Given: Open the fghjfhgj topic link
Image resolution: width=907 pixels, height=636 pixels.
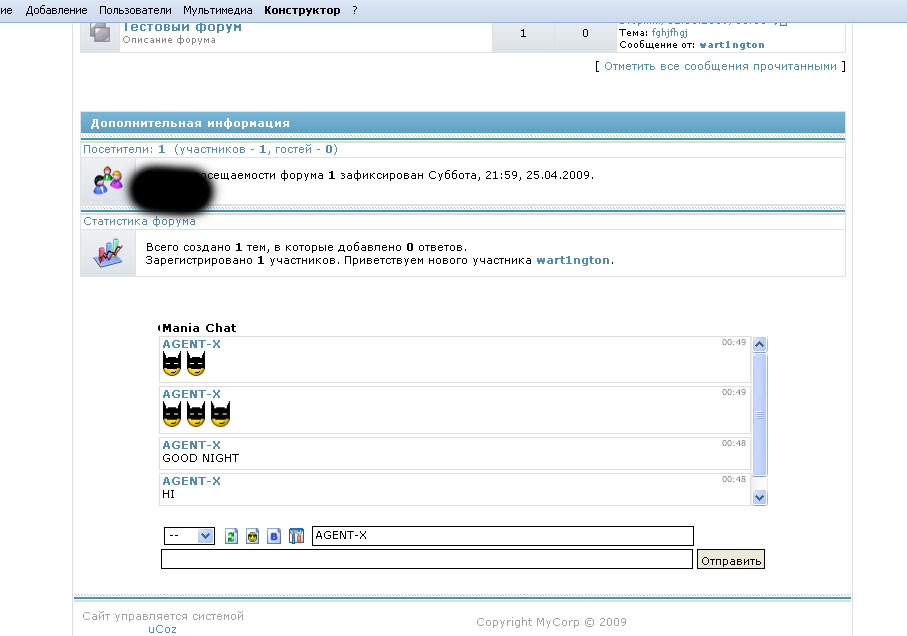Looking at the screenshot, I should click(669, 32).
